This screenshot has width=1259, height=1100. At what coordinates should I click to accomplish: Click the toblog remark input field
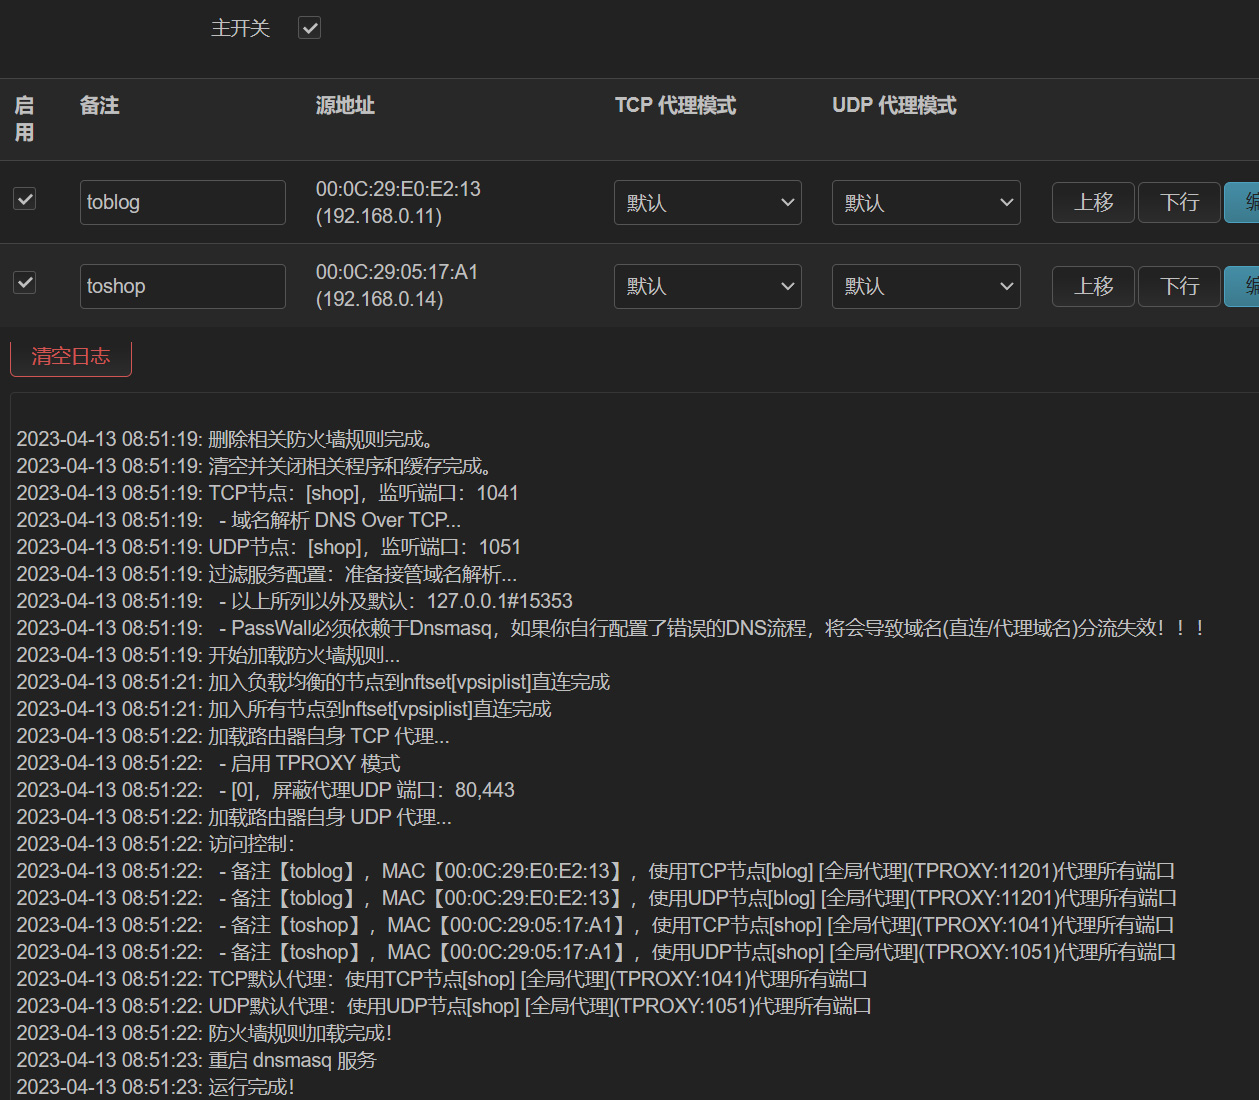(182, 202)
